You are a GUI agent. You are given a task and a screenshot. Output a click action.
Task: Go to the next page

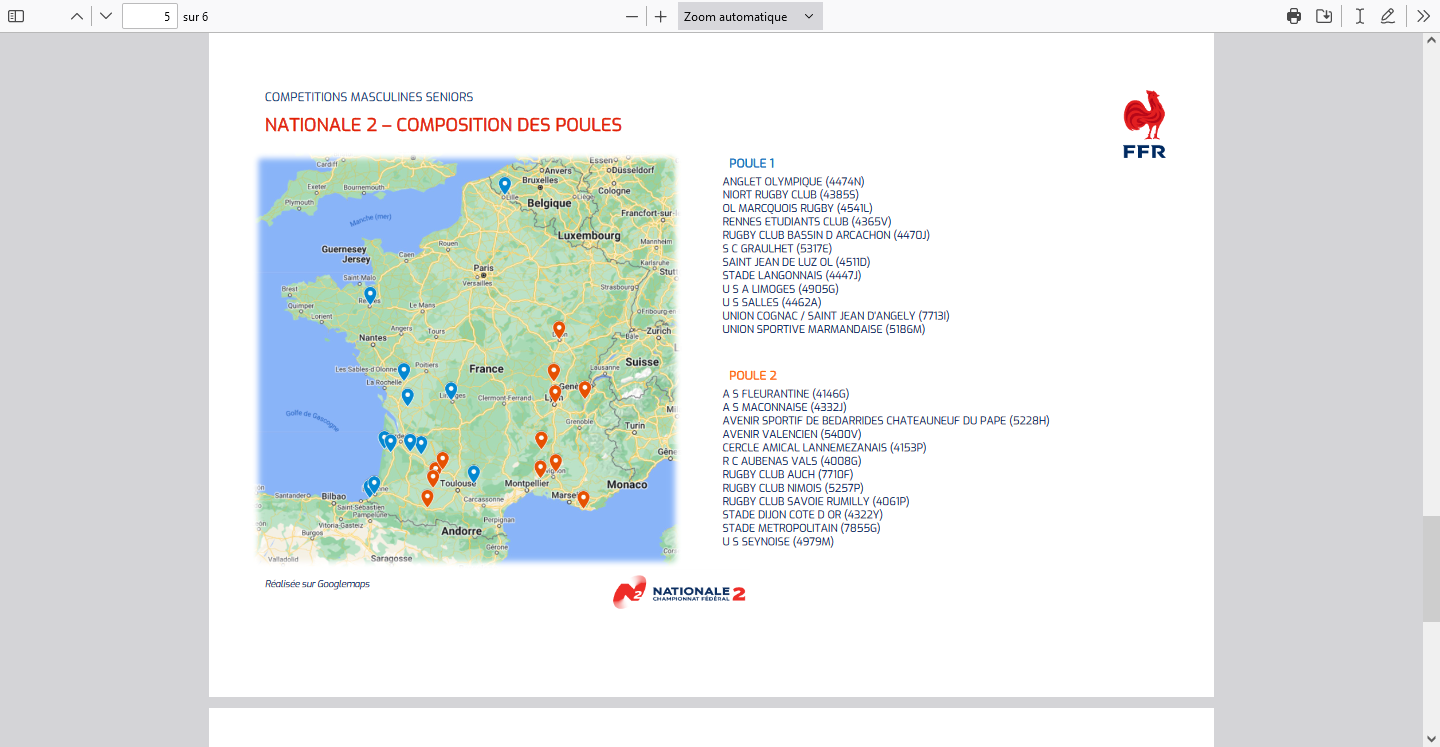click(106, 16)
